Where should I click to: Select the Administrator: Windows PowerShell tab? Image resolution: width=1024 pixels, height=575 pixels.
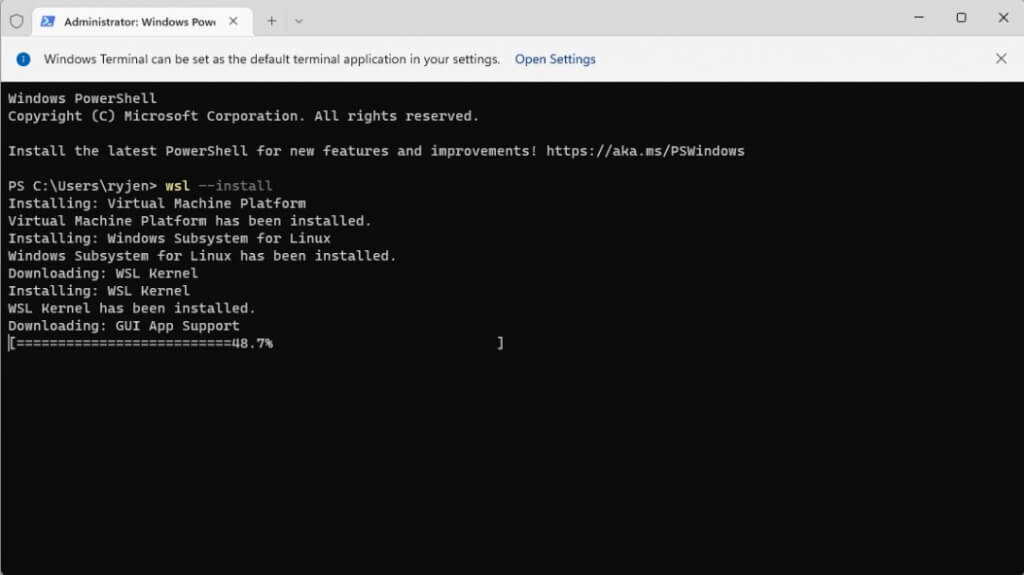(x=142, y=22)
